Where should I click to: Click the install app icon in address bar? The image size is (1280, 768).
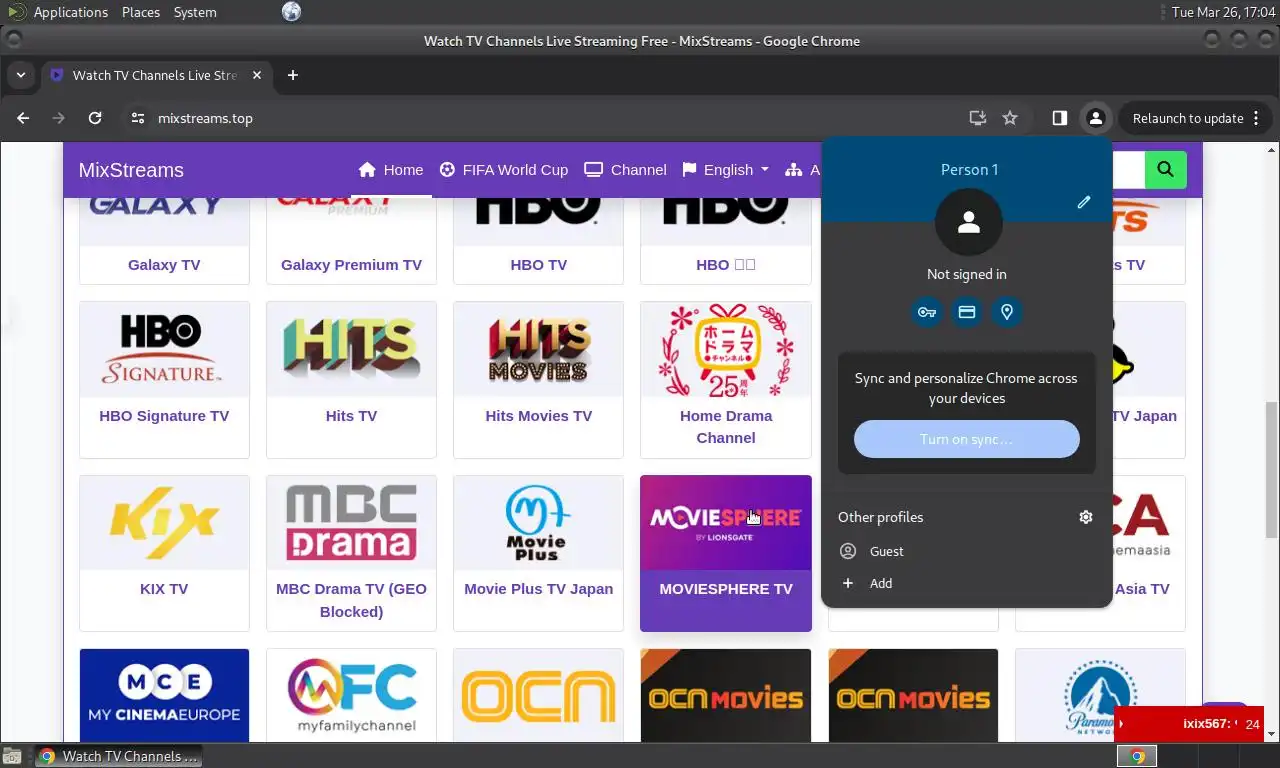point(978,118)
